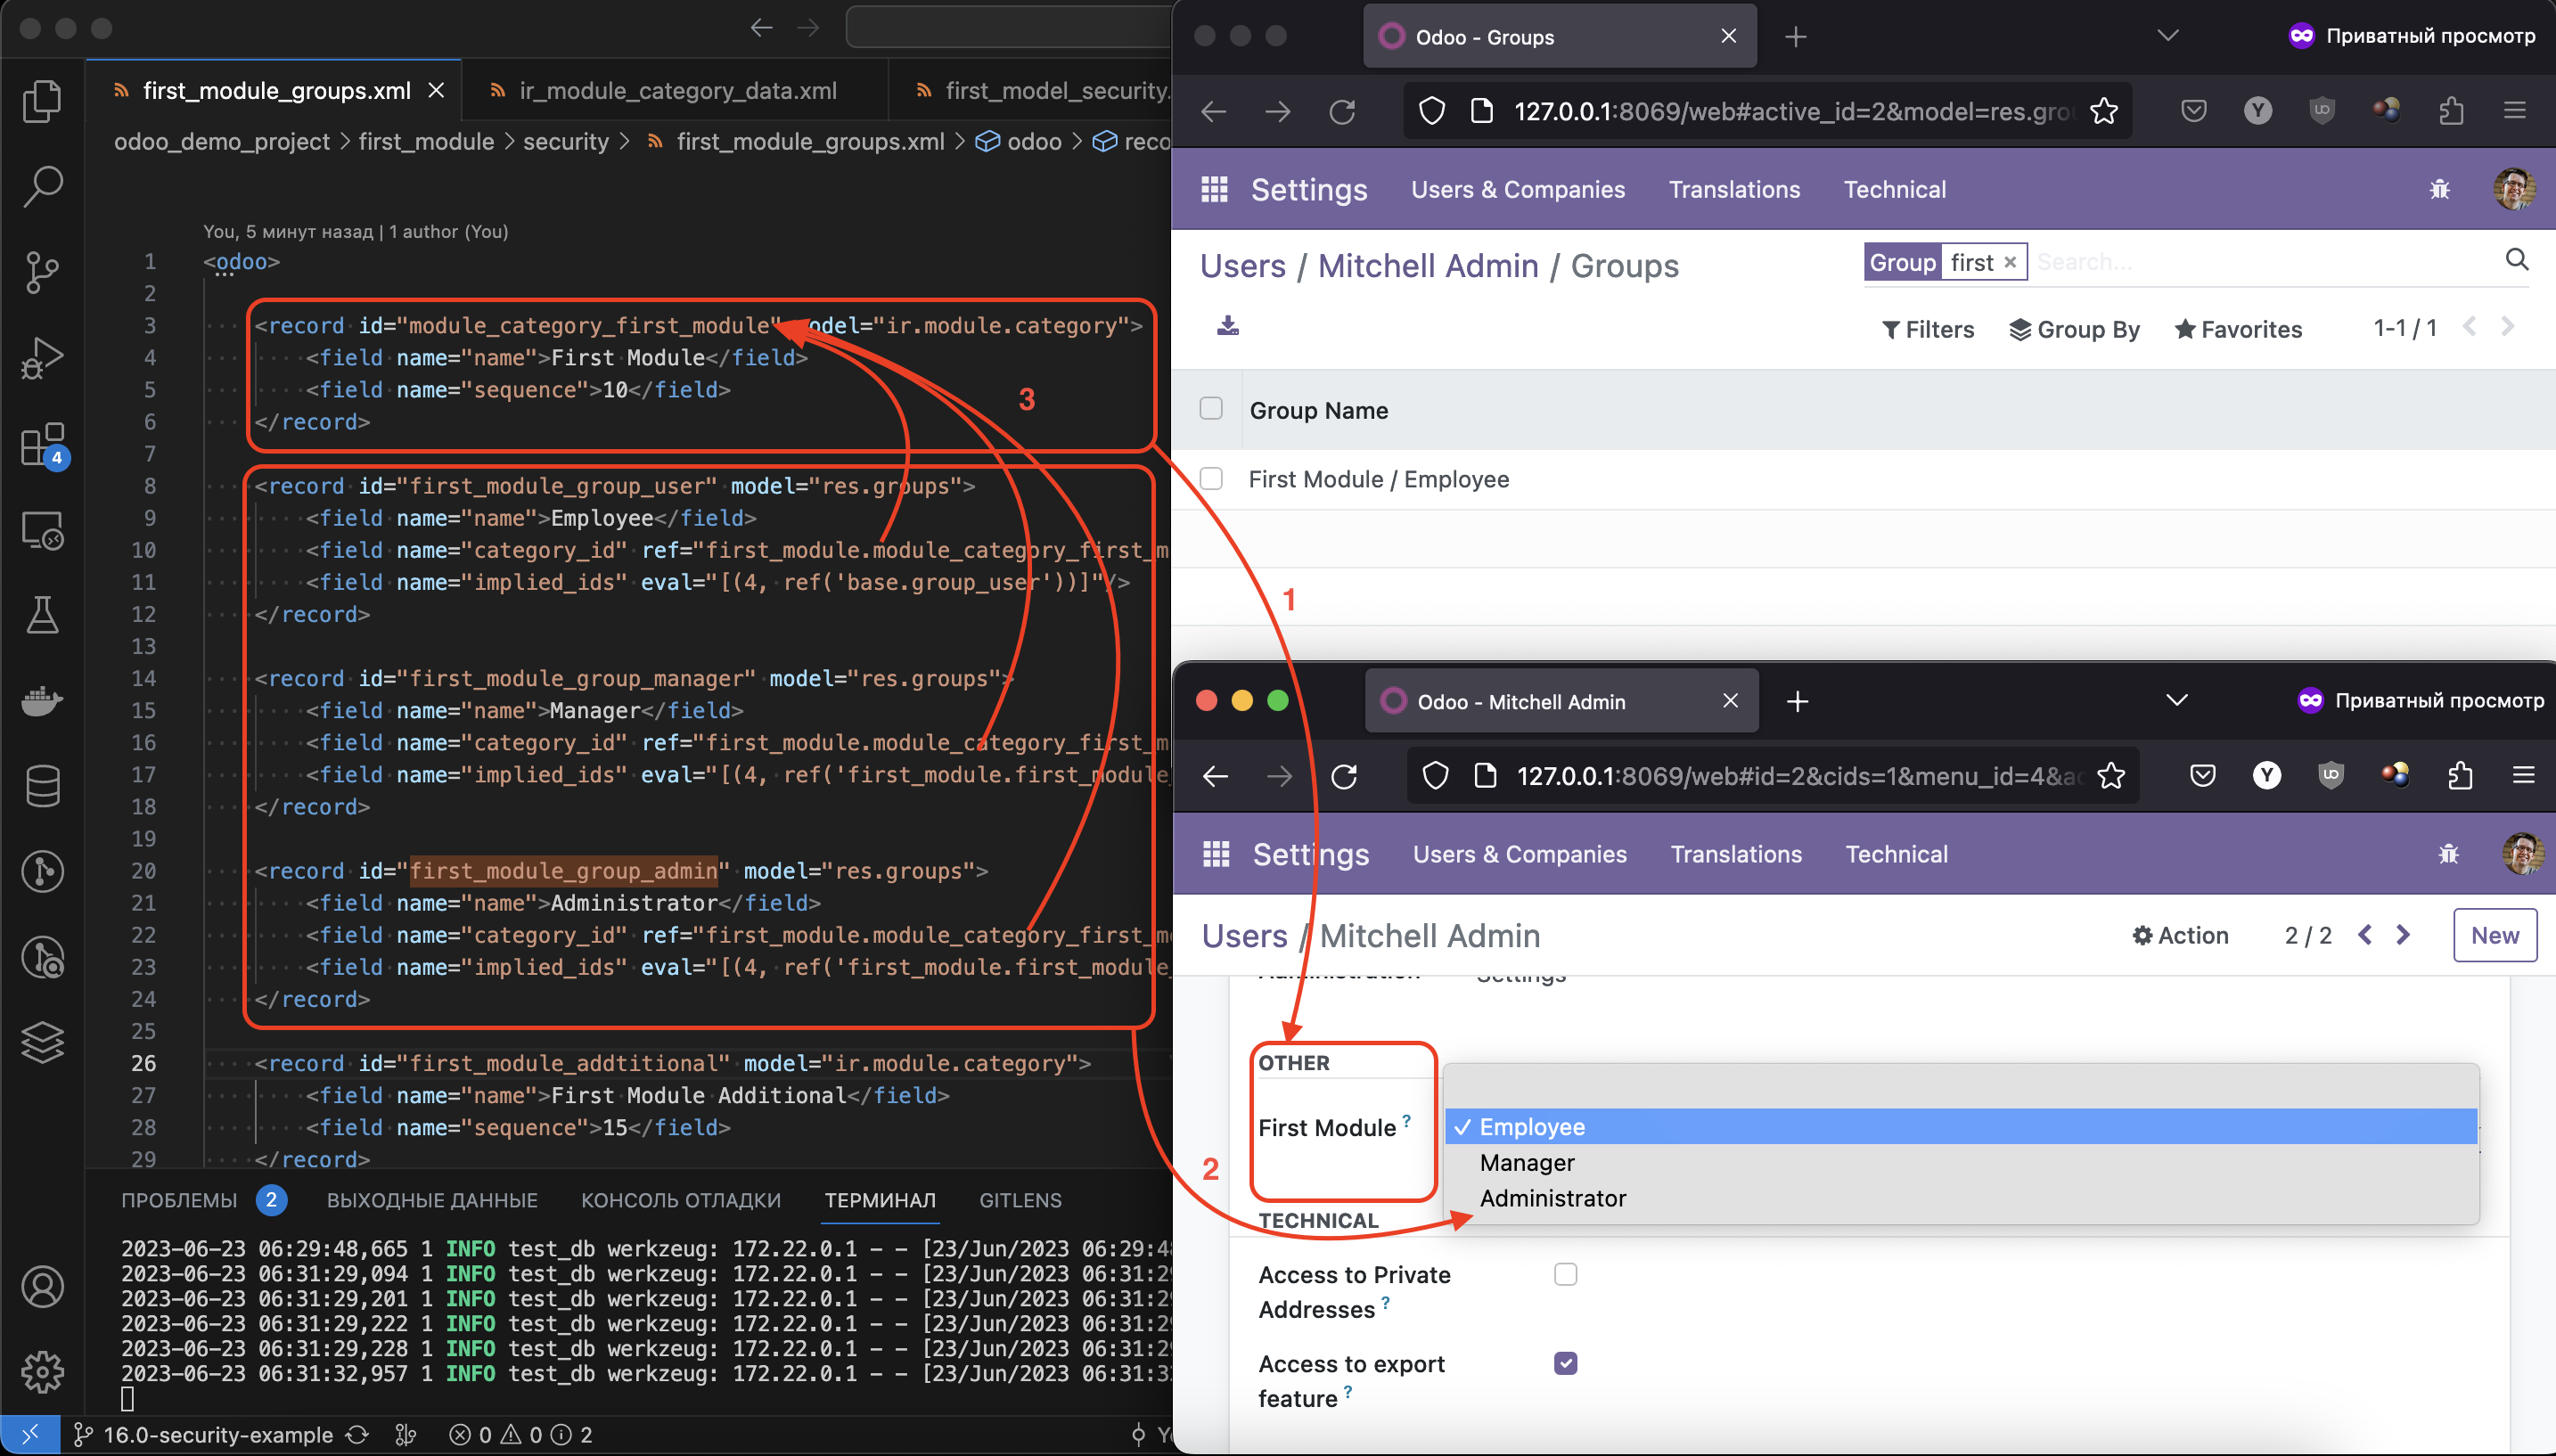The width and height of the screenshot is (2556, 1456).
Task: Open the КОНСОЛЬ ОТЛАДКИ panel tab
Action: click(x=681, y=1200)
